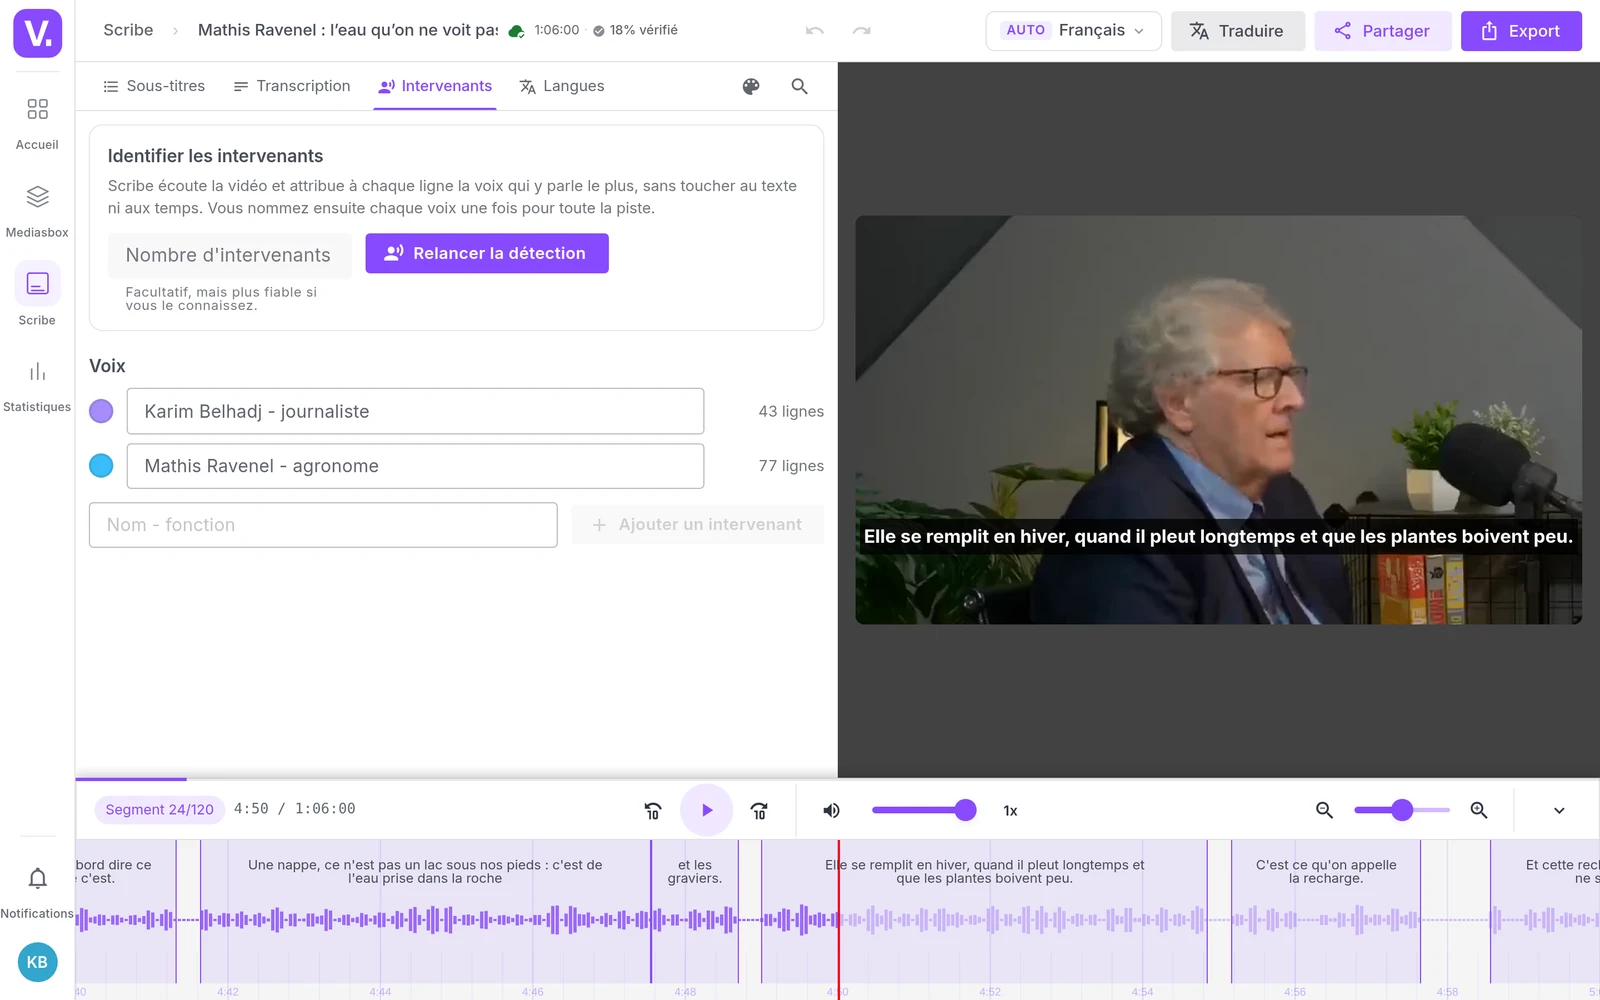Click Relancer la détection
1600x1000 pixels.
tap(487, 254)
